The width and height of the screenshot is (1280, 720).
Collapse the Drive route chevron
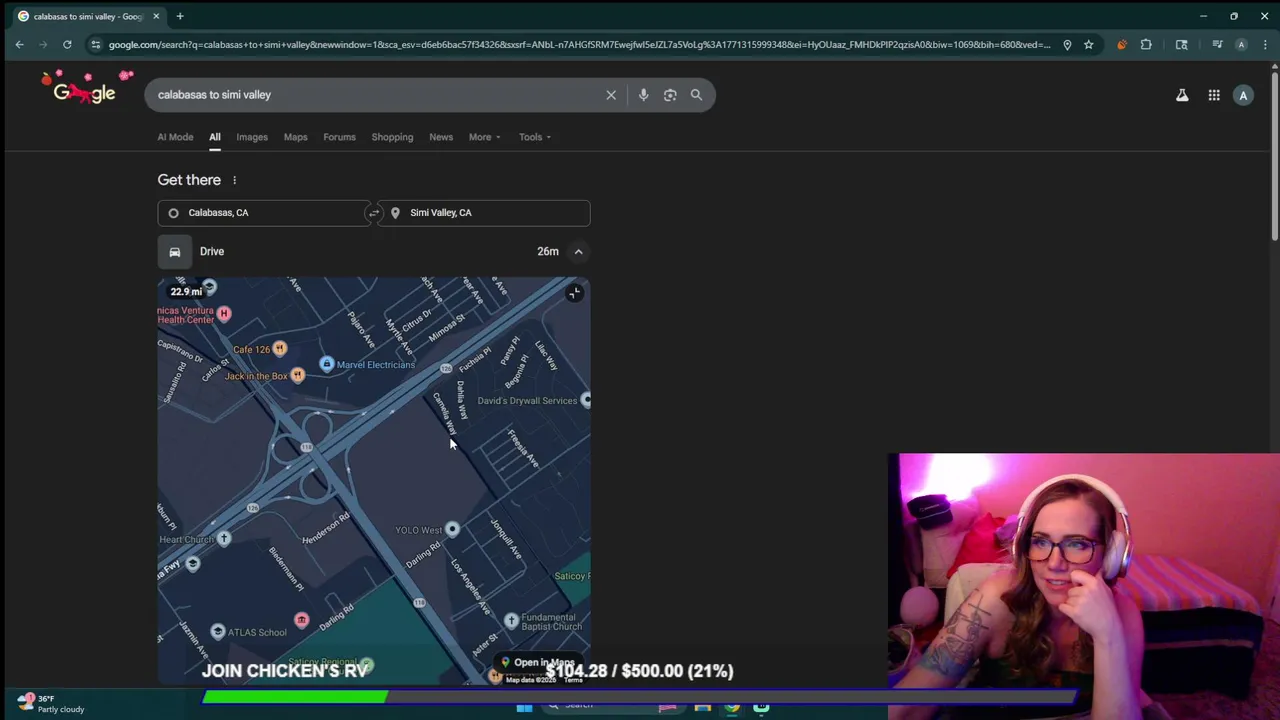(578, 252)
